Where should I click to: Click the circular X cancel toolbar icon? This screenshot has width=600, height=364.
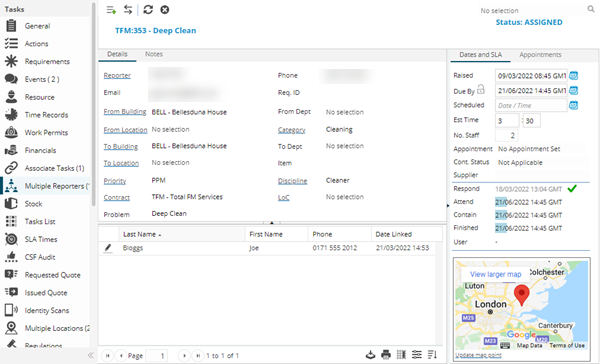(165, 10)
